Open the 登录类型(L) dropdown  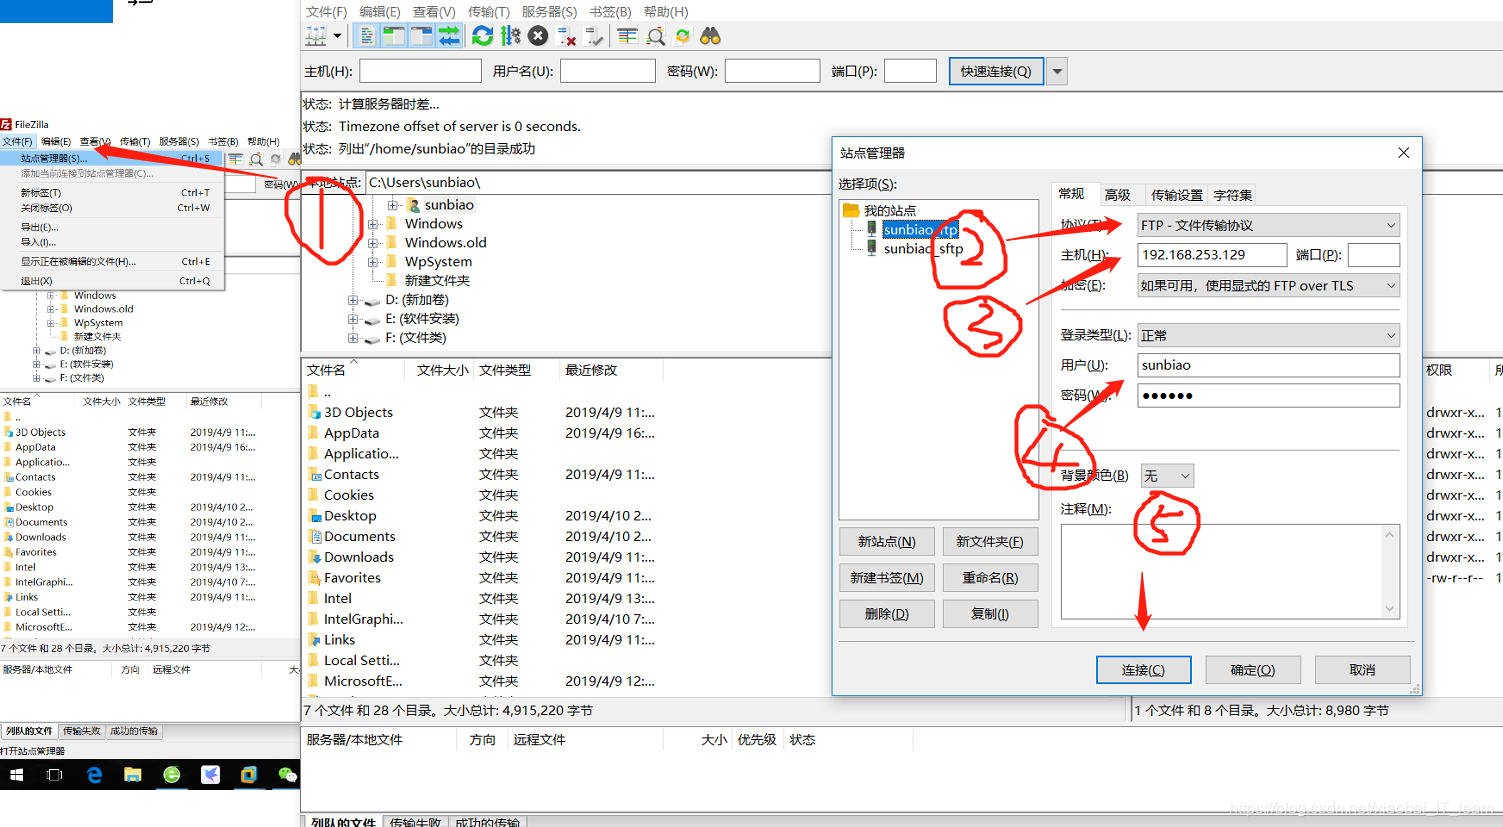click(1269, 335)
